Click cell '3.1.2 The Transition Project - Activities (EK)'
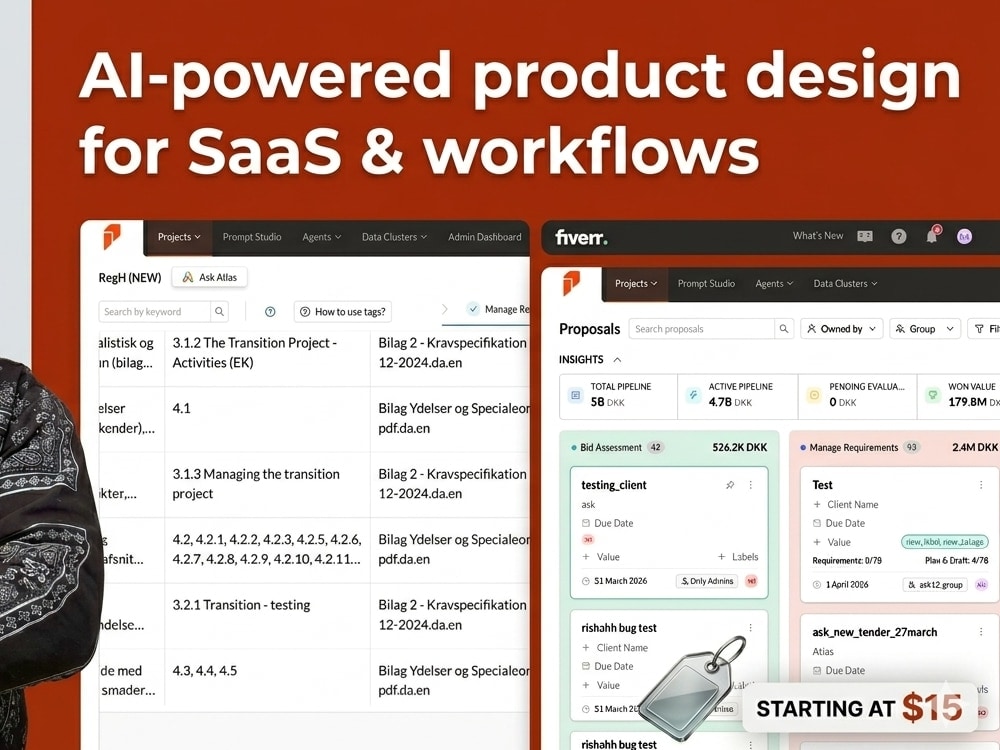Image resolution: width=1000 pixels, height=750 pixels. point(267,353)
